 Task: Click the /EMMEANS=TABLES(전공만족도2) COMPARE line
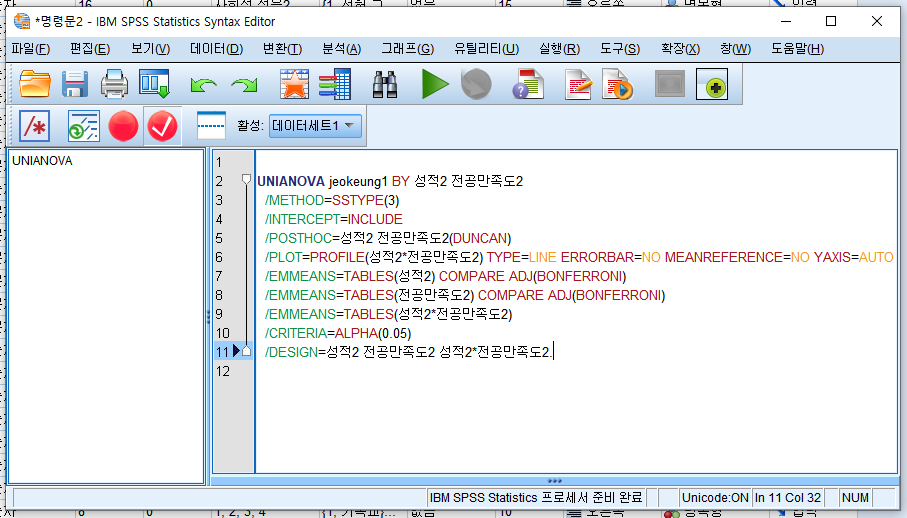(465, 295)
